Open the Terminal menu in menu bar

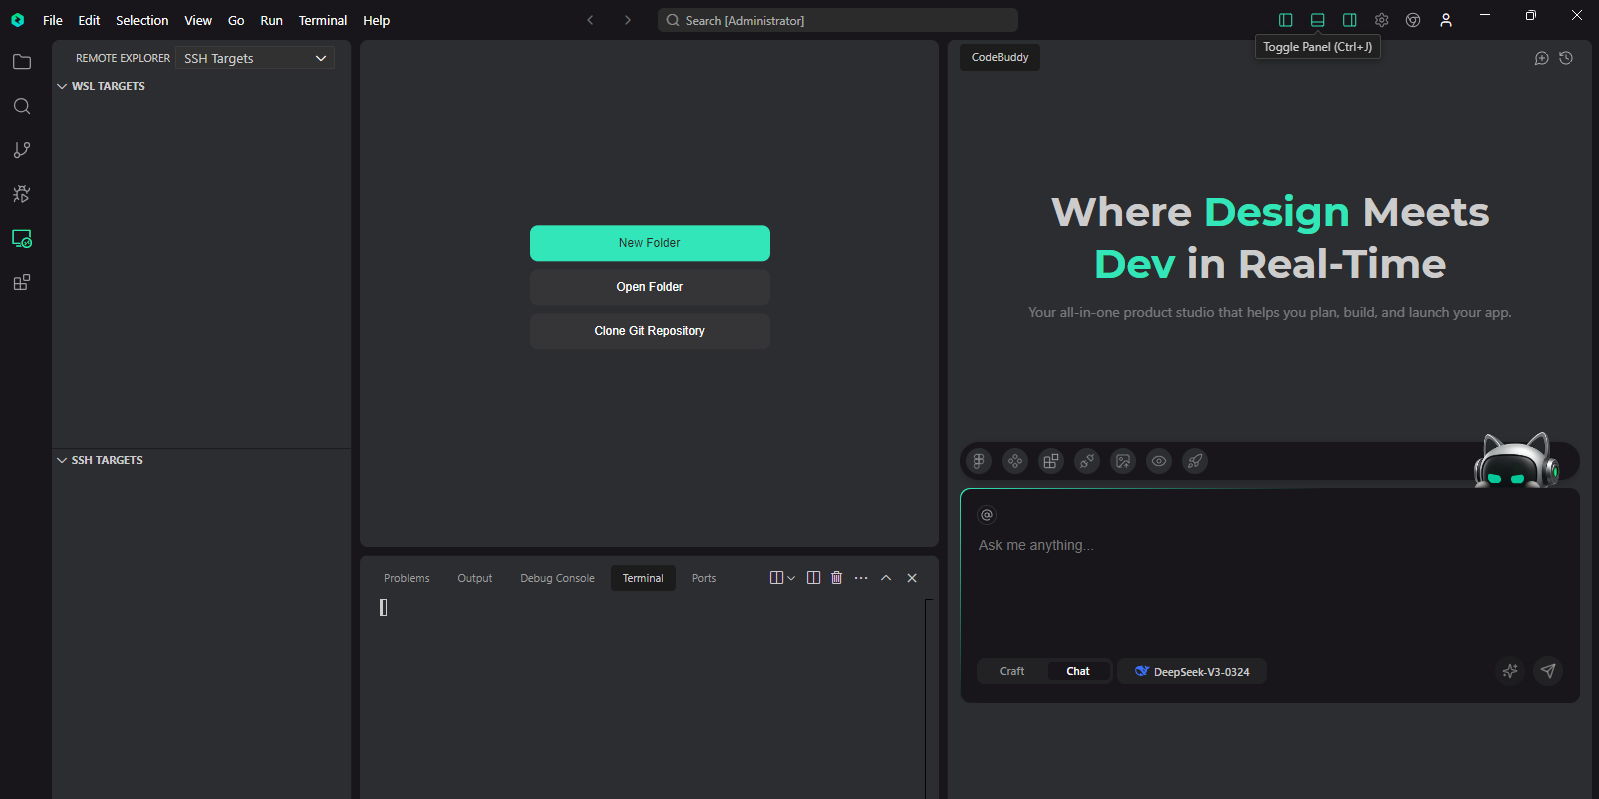[x=322, y=20]
